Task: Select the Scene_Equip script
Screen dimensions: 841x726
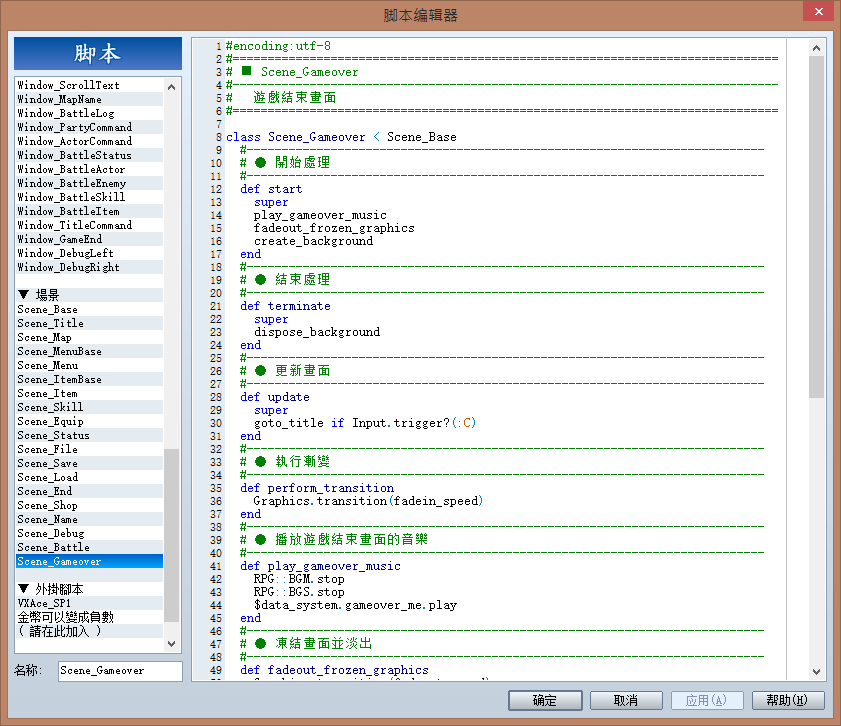Action: point(90,421)
